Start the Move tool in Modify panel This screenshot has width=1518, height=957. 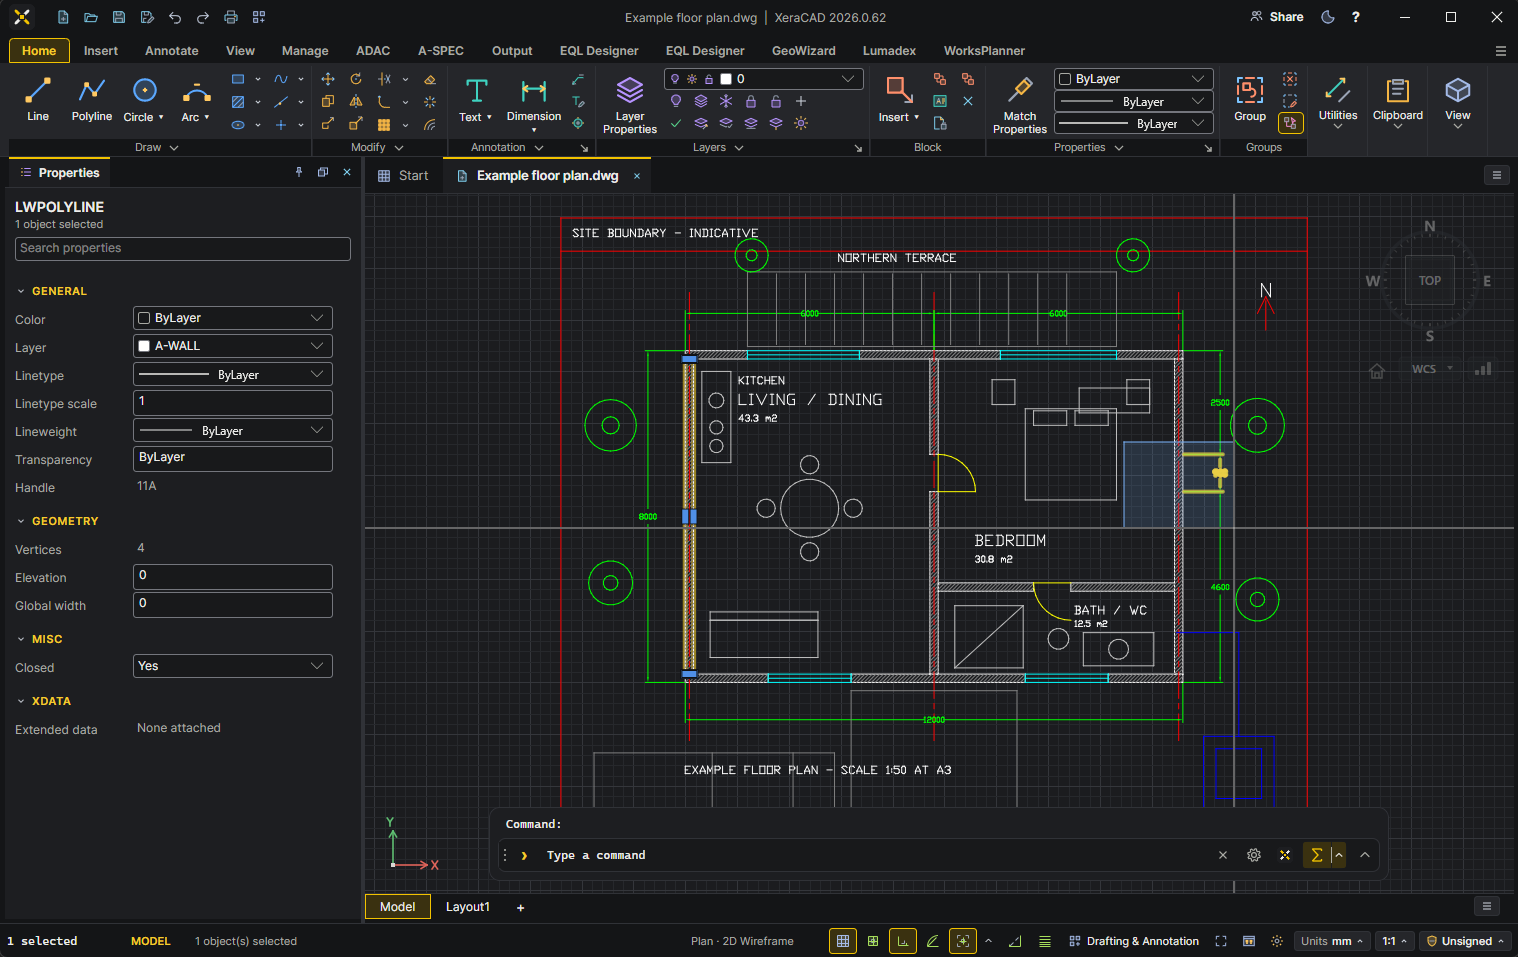coord(328,79)
